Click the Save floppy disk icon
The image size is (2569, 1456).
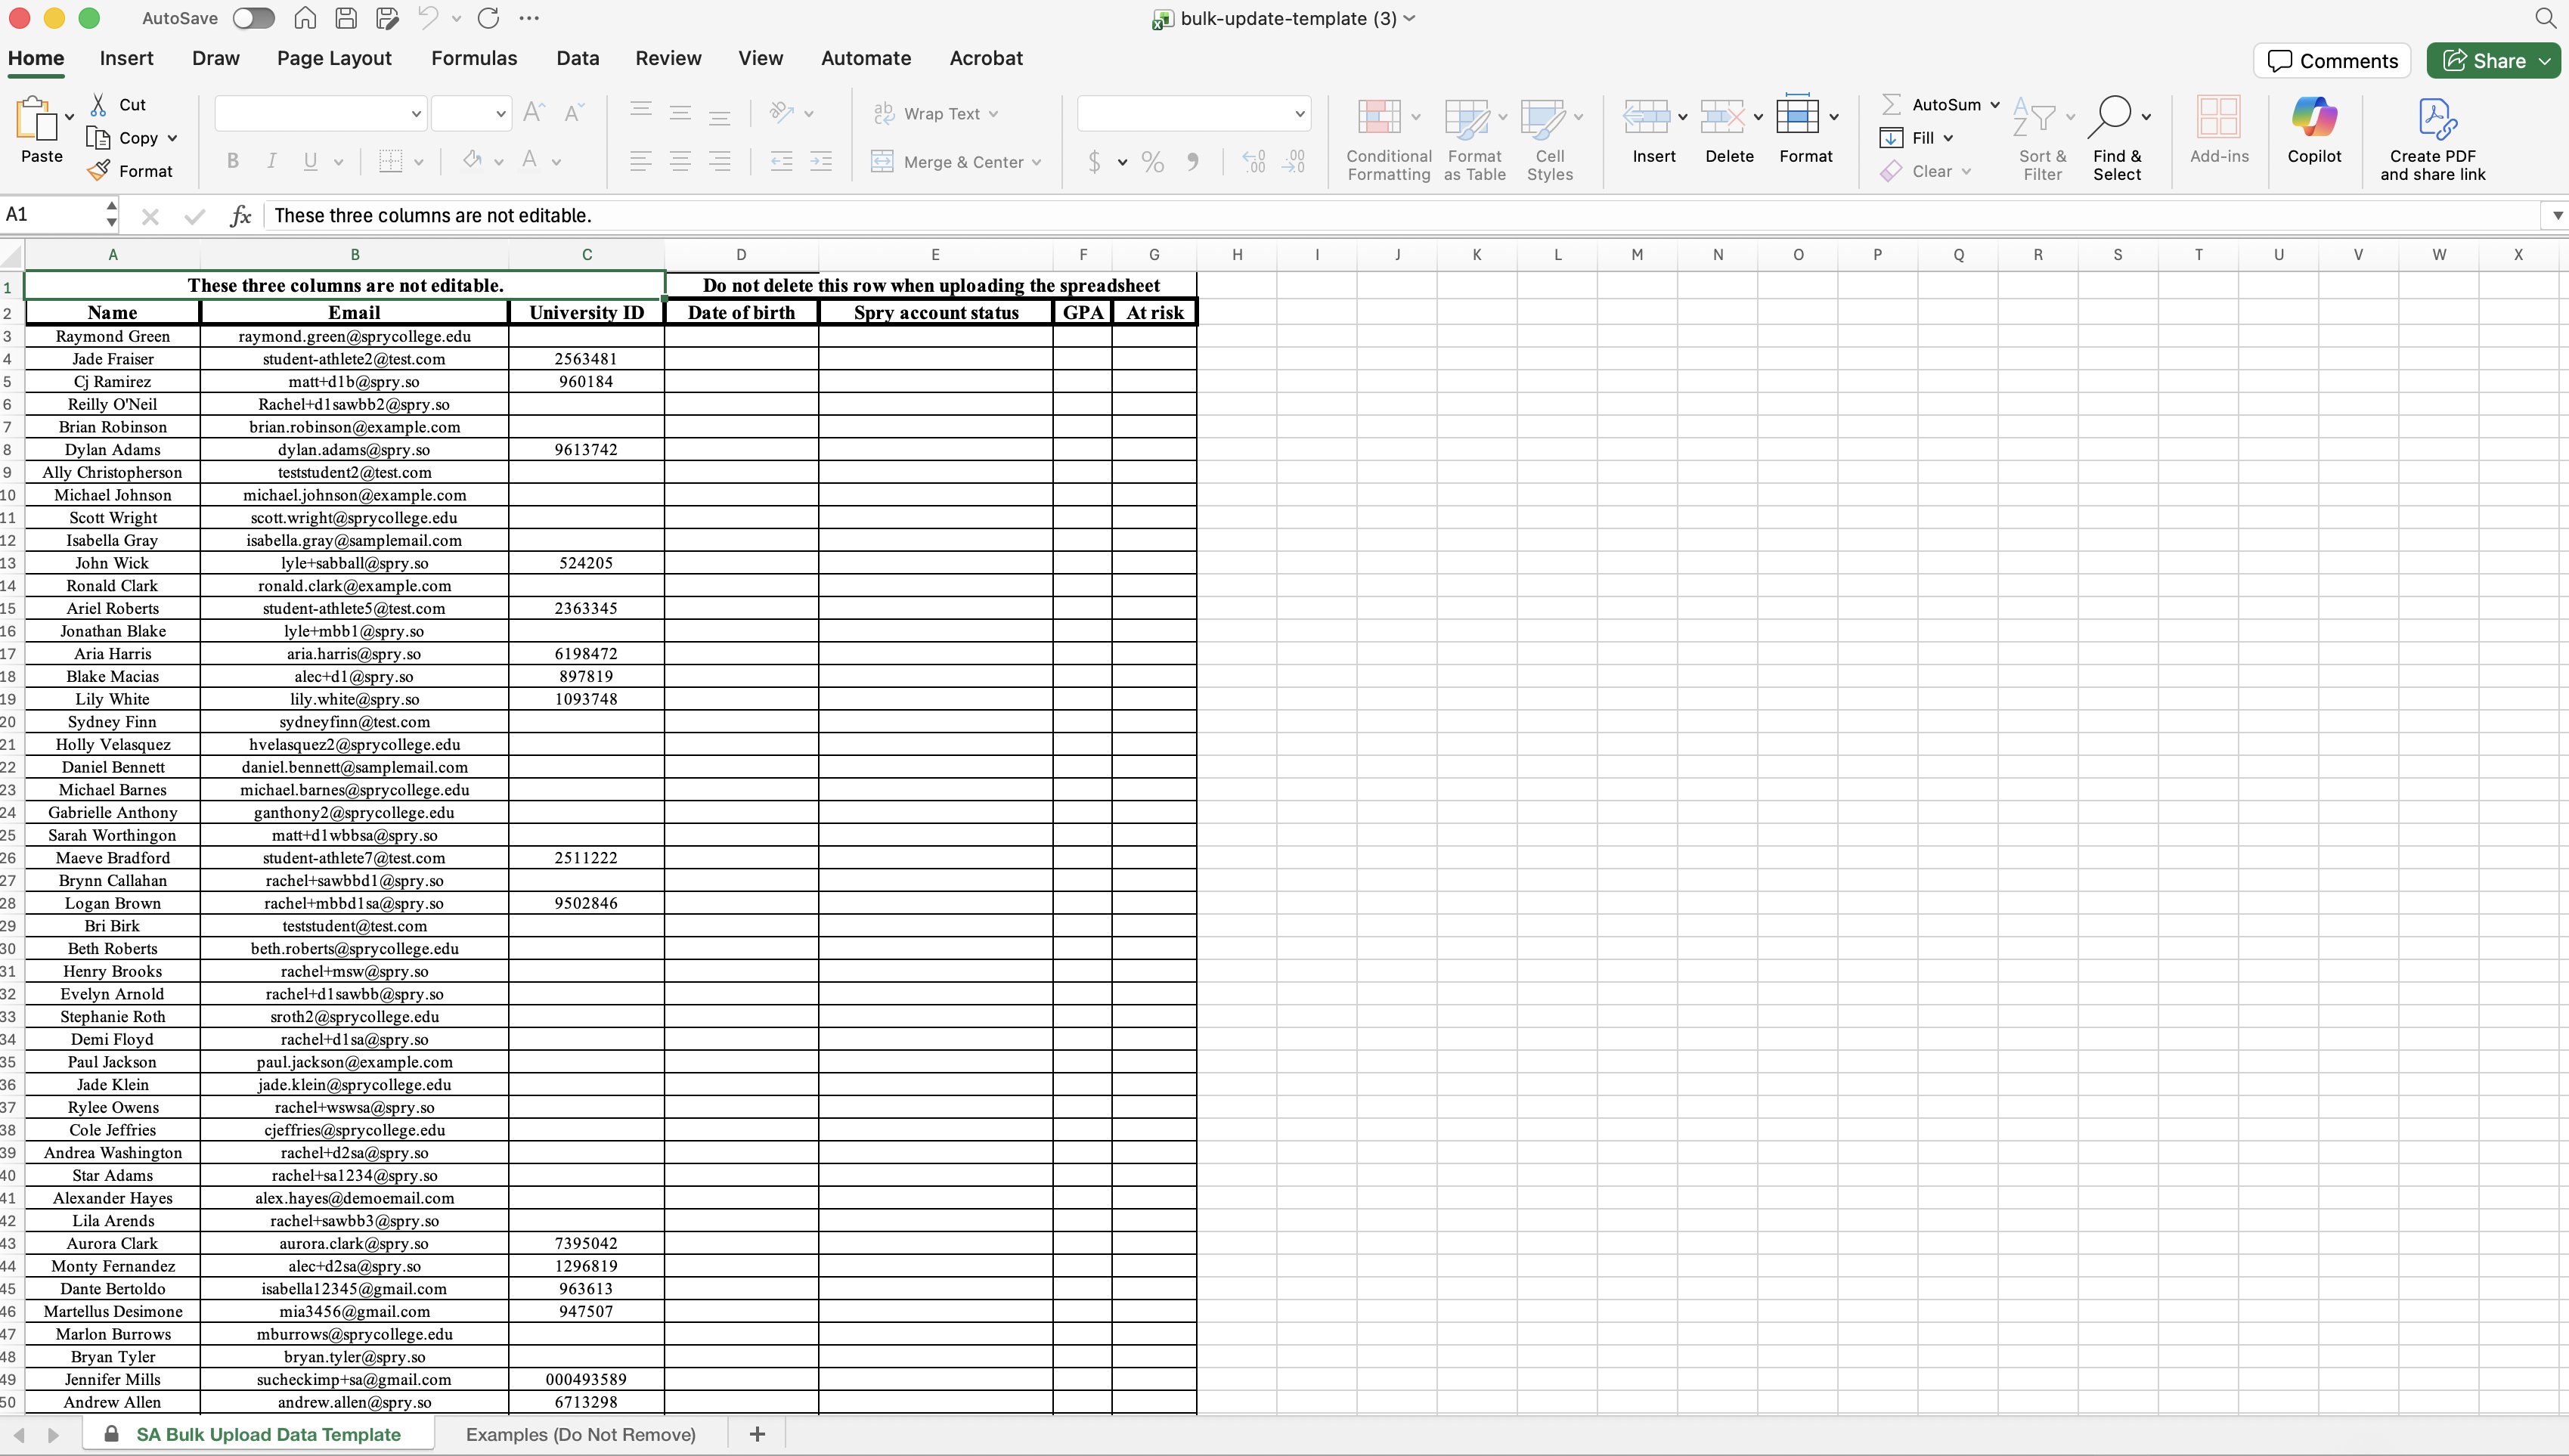pyautogui.click(x=346, y=18)
